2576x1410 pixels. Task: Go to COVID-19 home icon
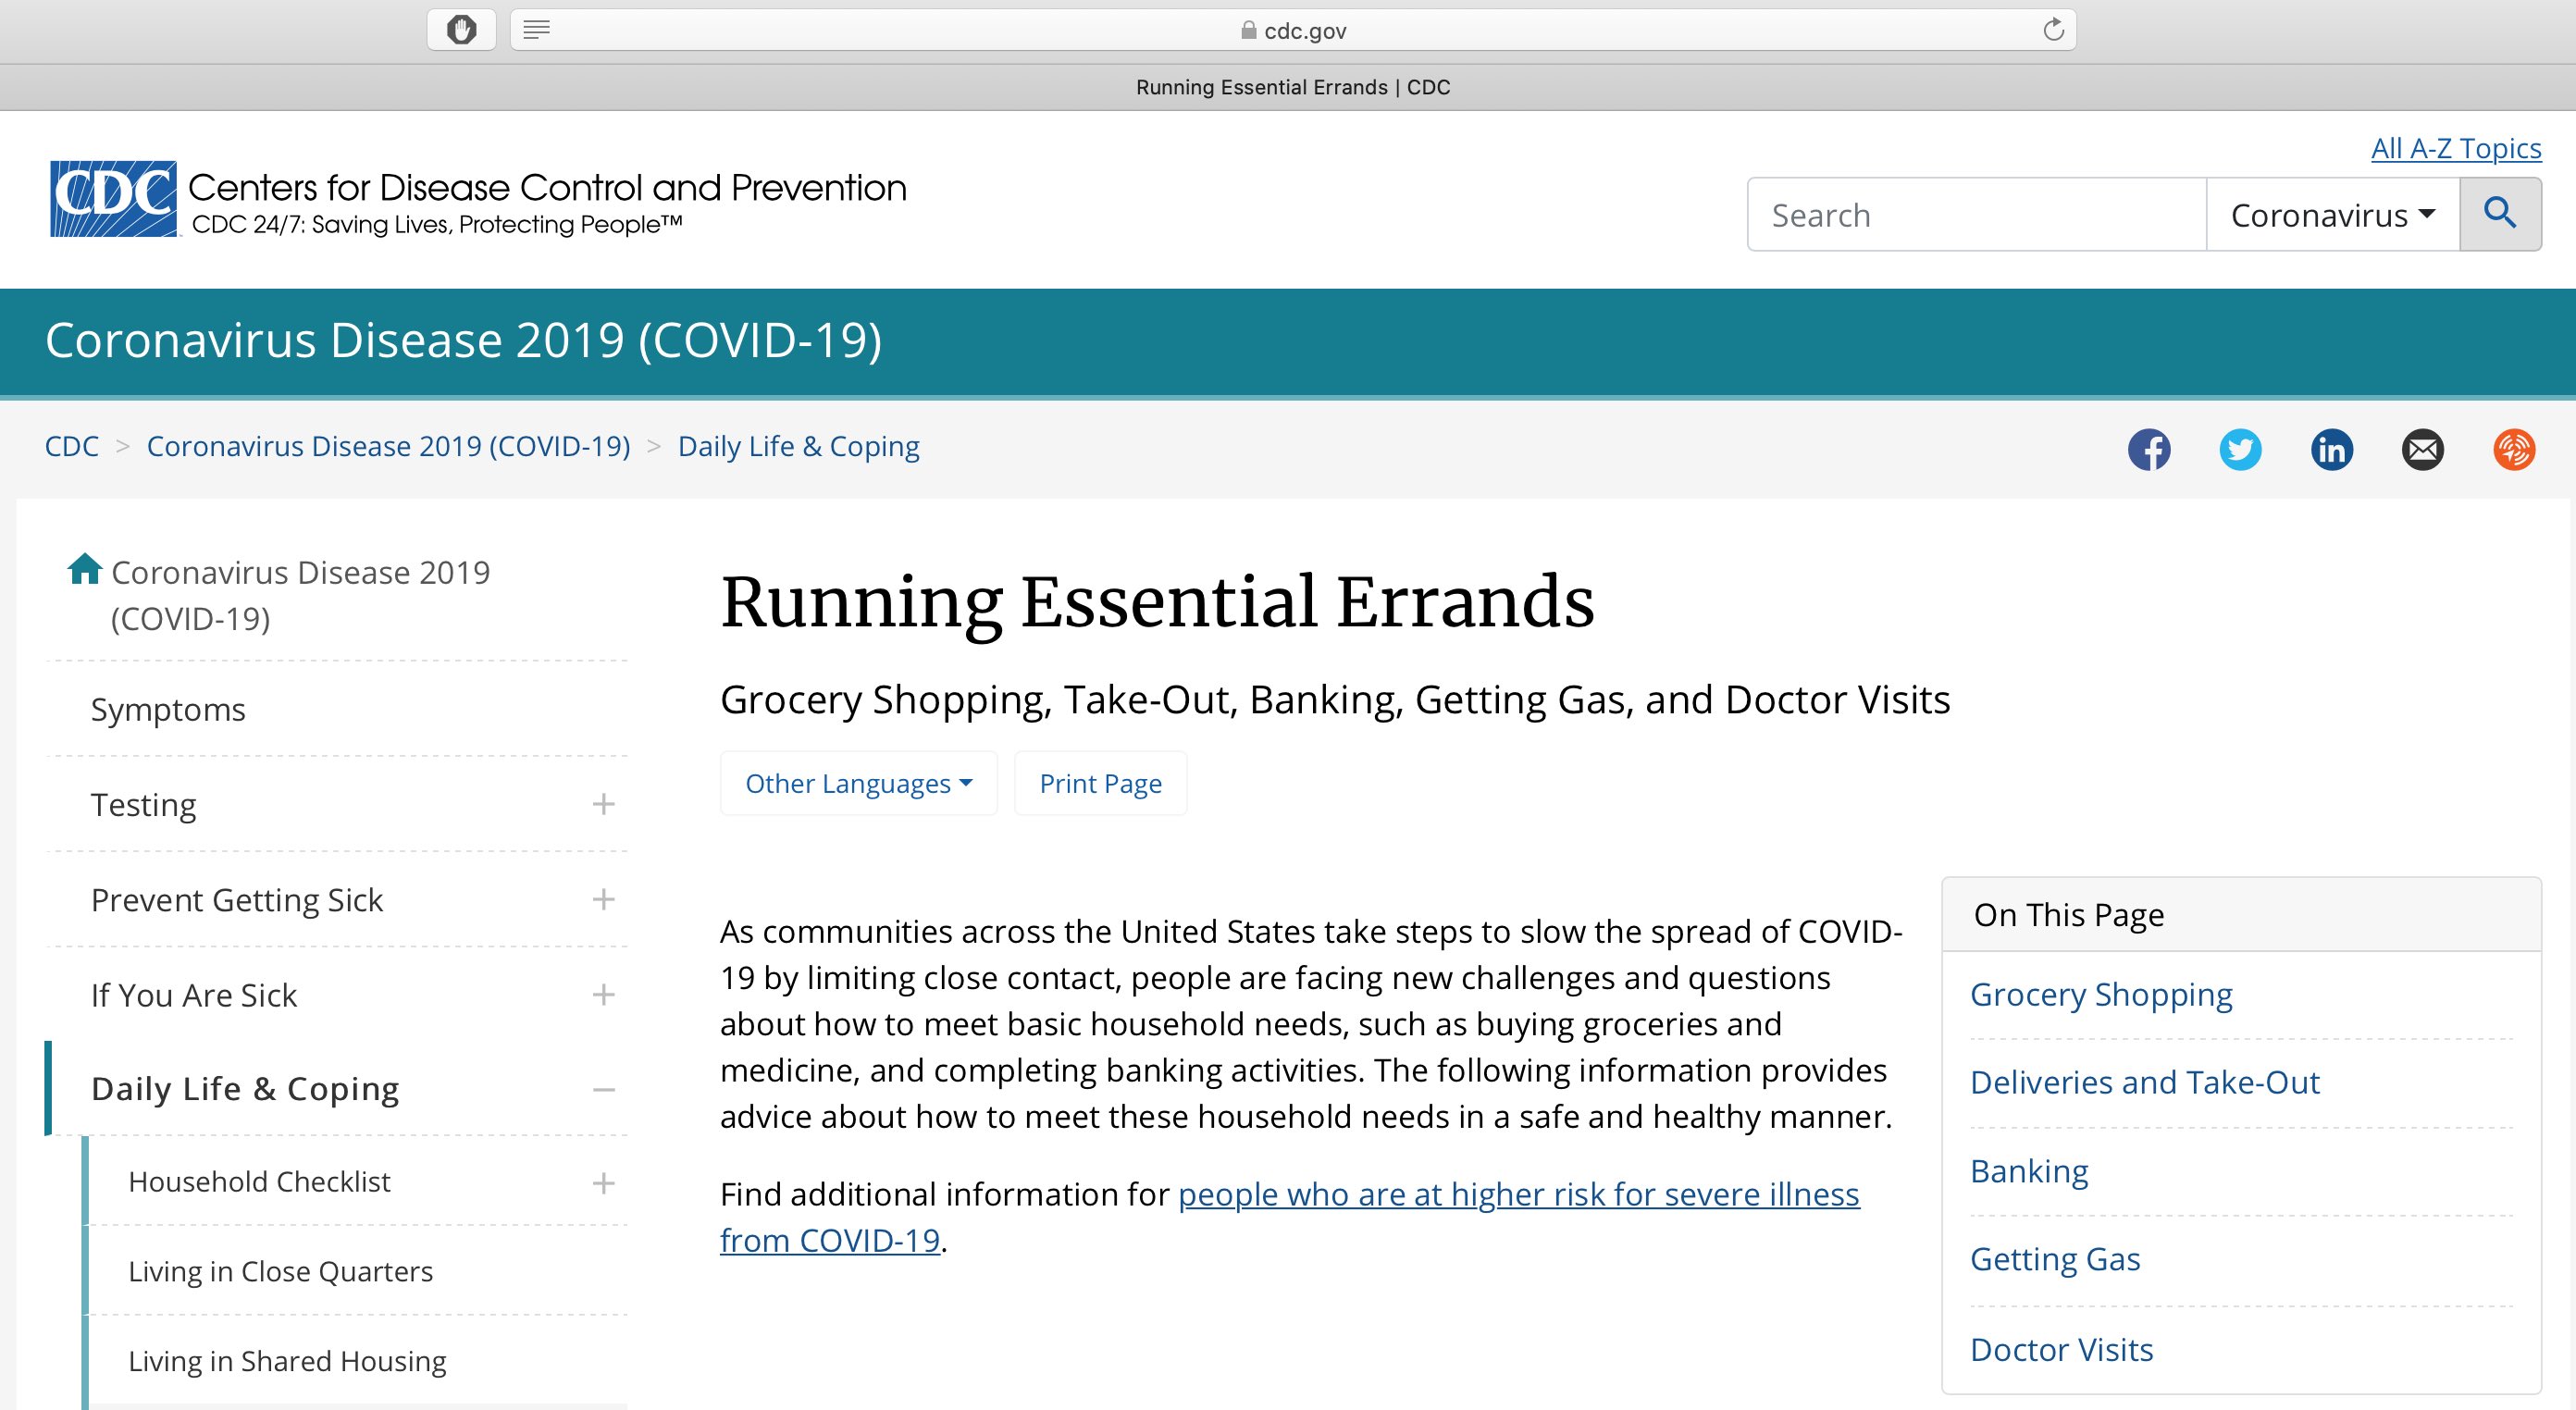(84, 569)
